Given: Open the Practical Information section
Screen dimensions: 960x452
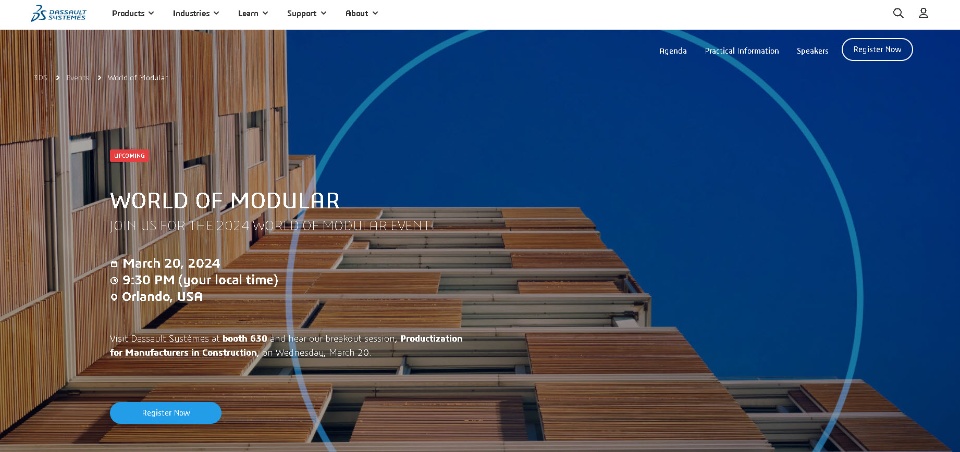Looking at the screenshot, I should tap(741, 51).
